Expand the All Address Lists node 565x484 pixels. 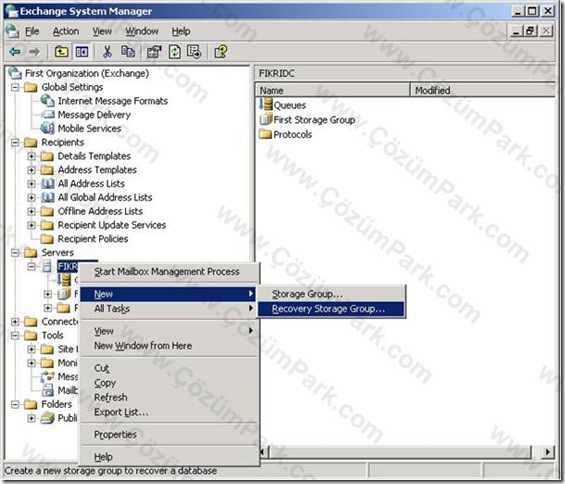[31, 183]
